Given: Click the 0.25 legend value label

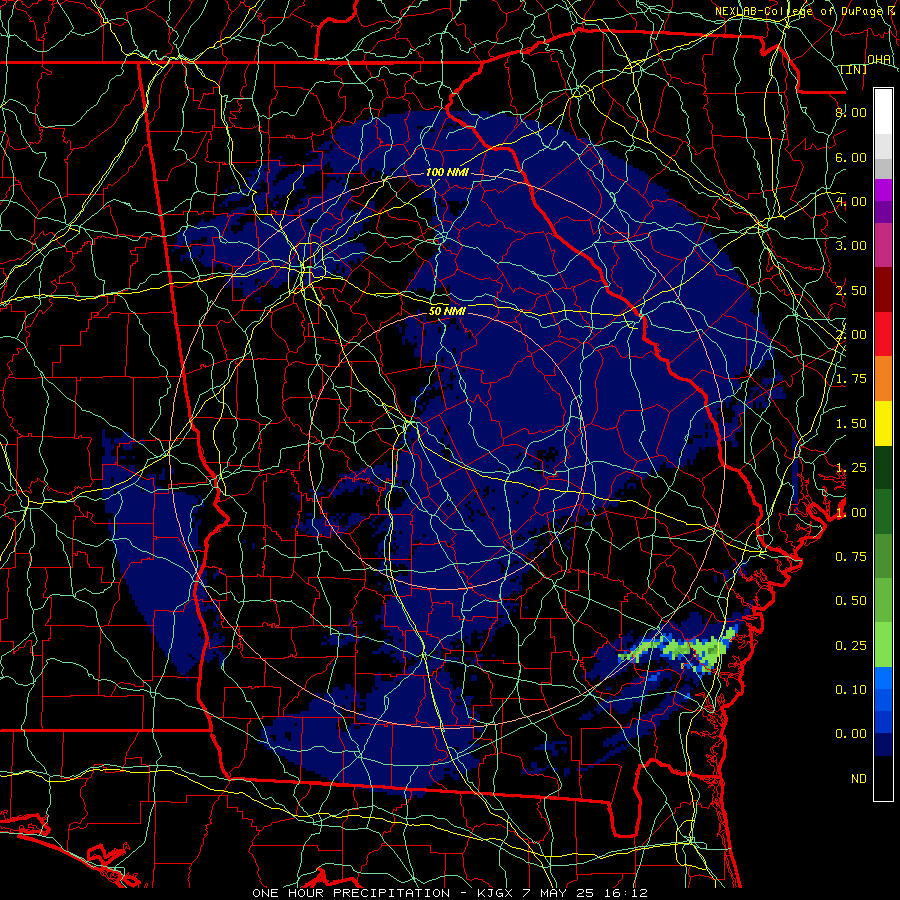Looking at the screenshot, I should coord(851,646).
